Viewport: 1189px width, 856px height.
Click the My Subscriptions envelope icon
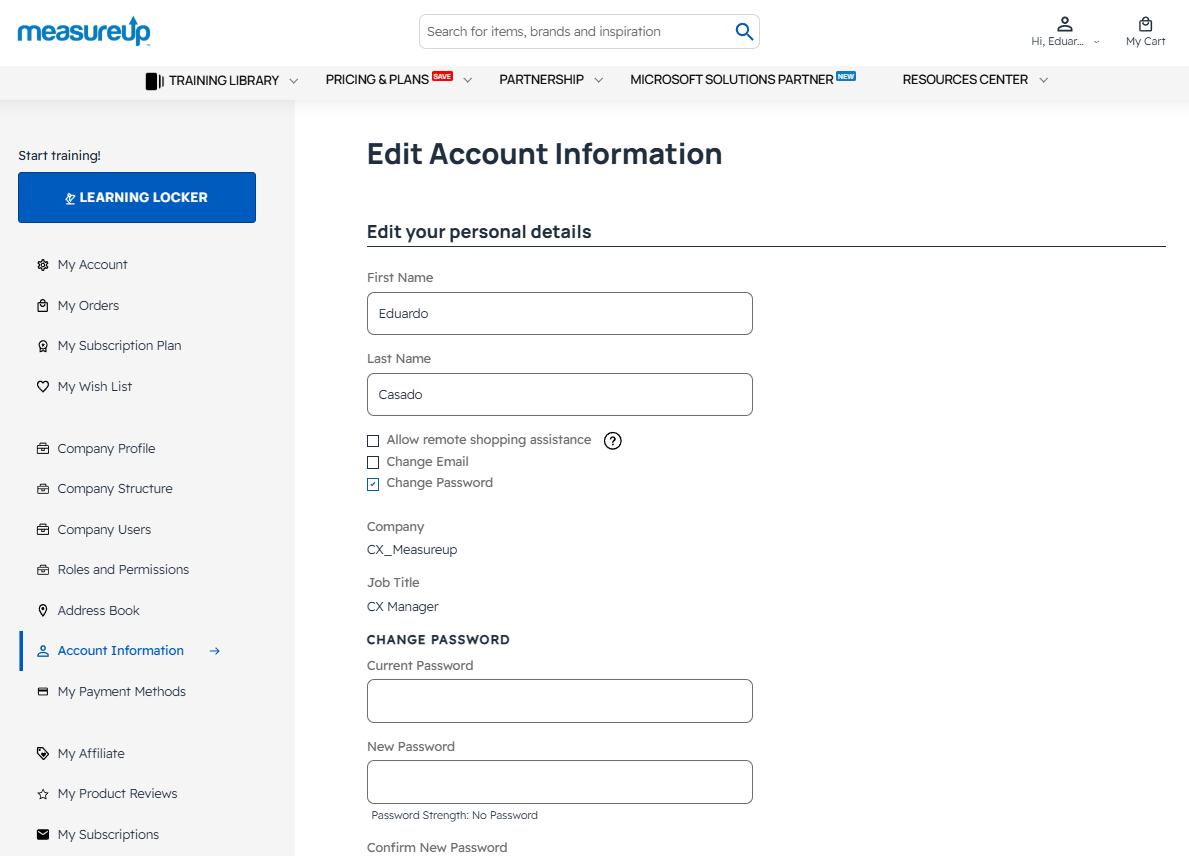[43, 834]
